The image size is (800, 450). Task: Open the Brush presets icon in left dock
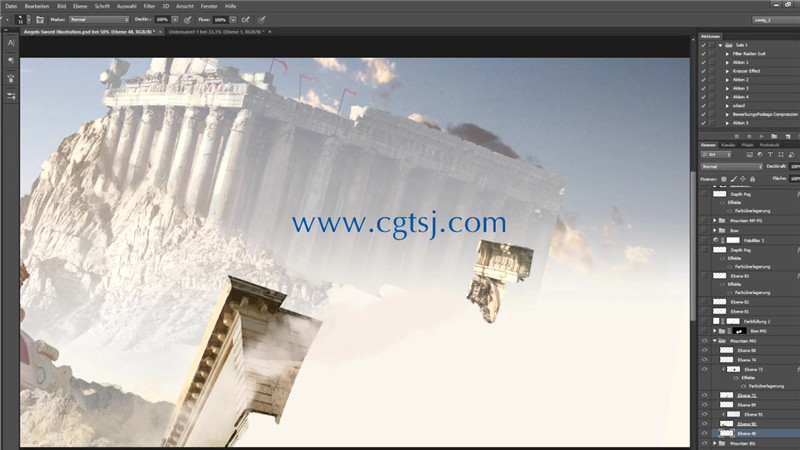pos(11,79)
